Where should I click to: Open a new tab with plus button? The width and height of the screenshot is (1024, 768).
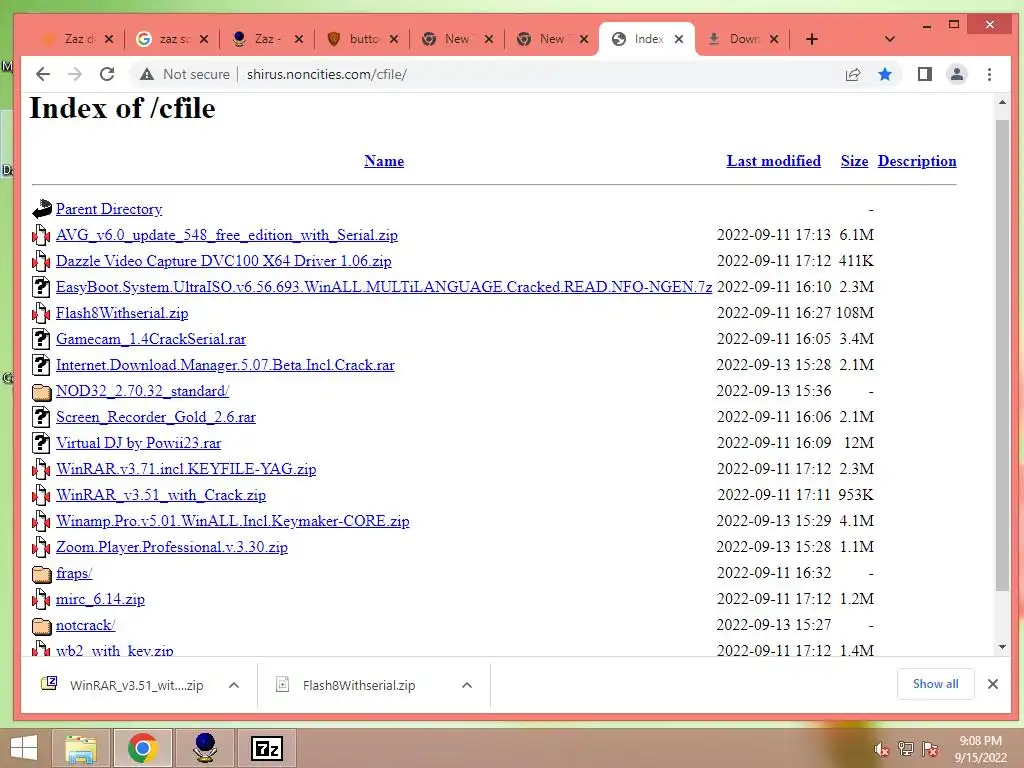click(x=812, y=39)
